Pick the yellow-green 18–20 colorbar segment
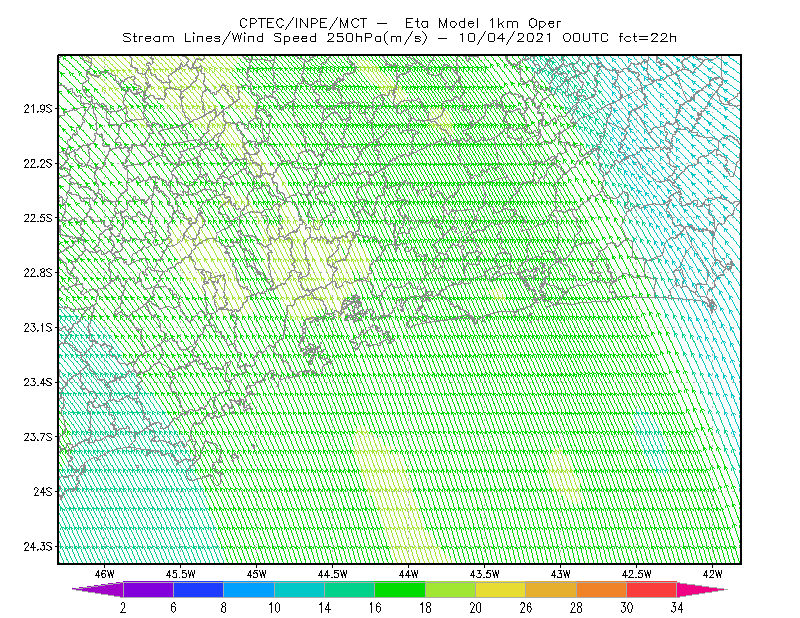Image resolution: width=800 pixels, height=618 pixels. 451,589
